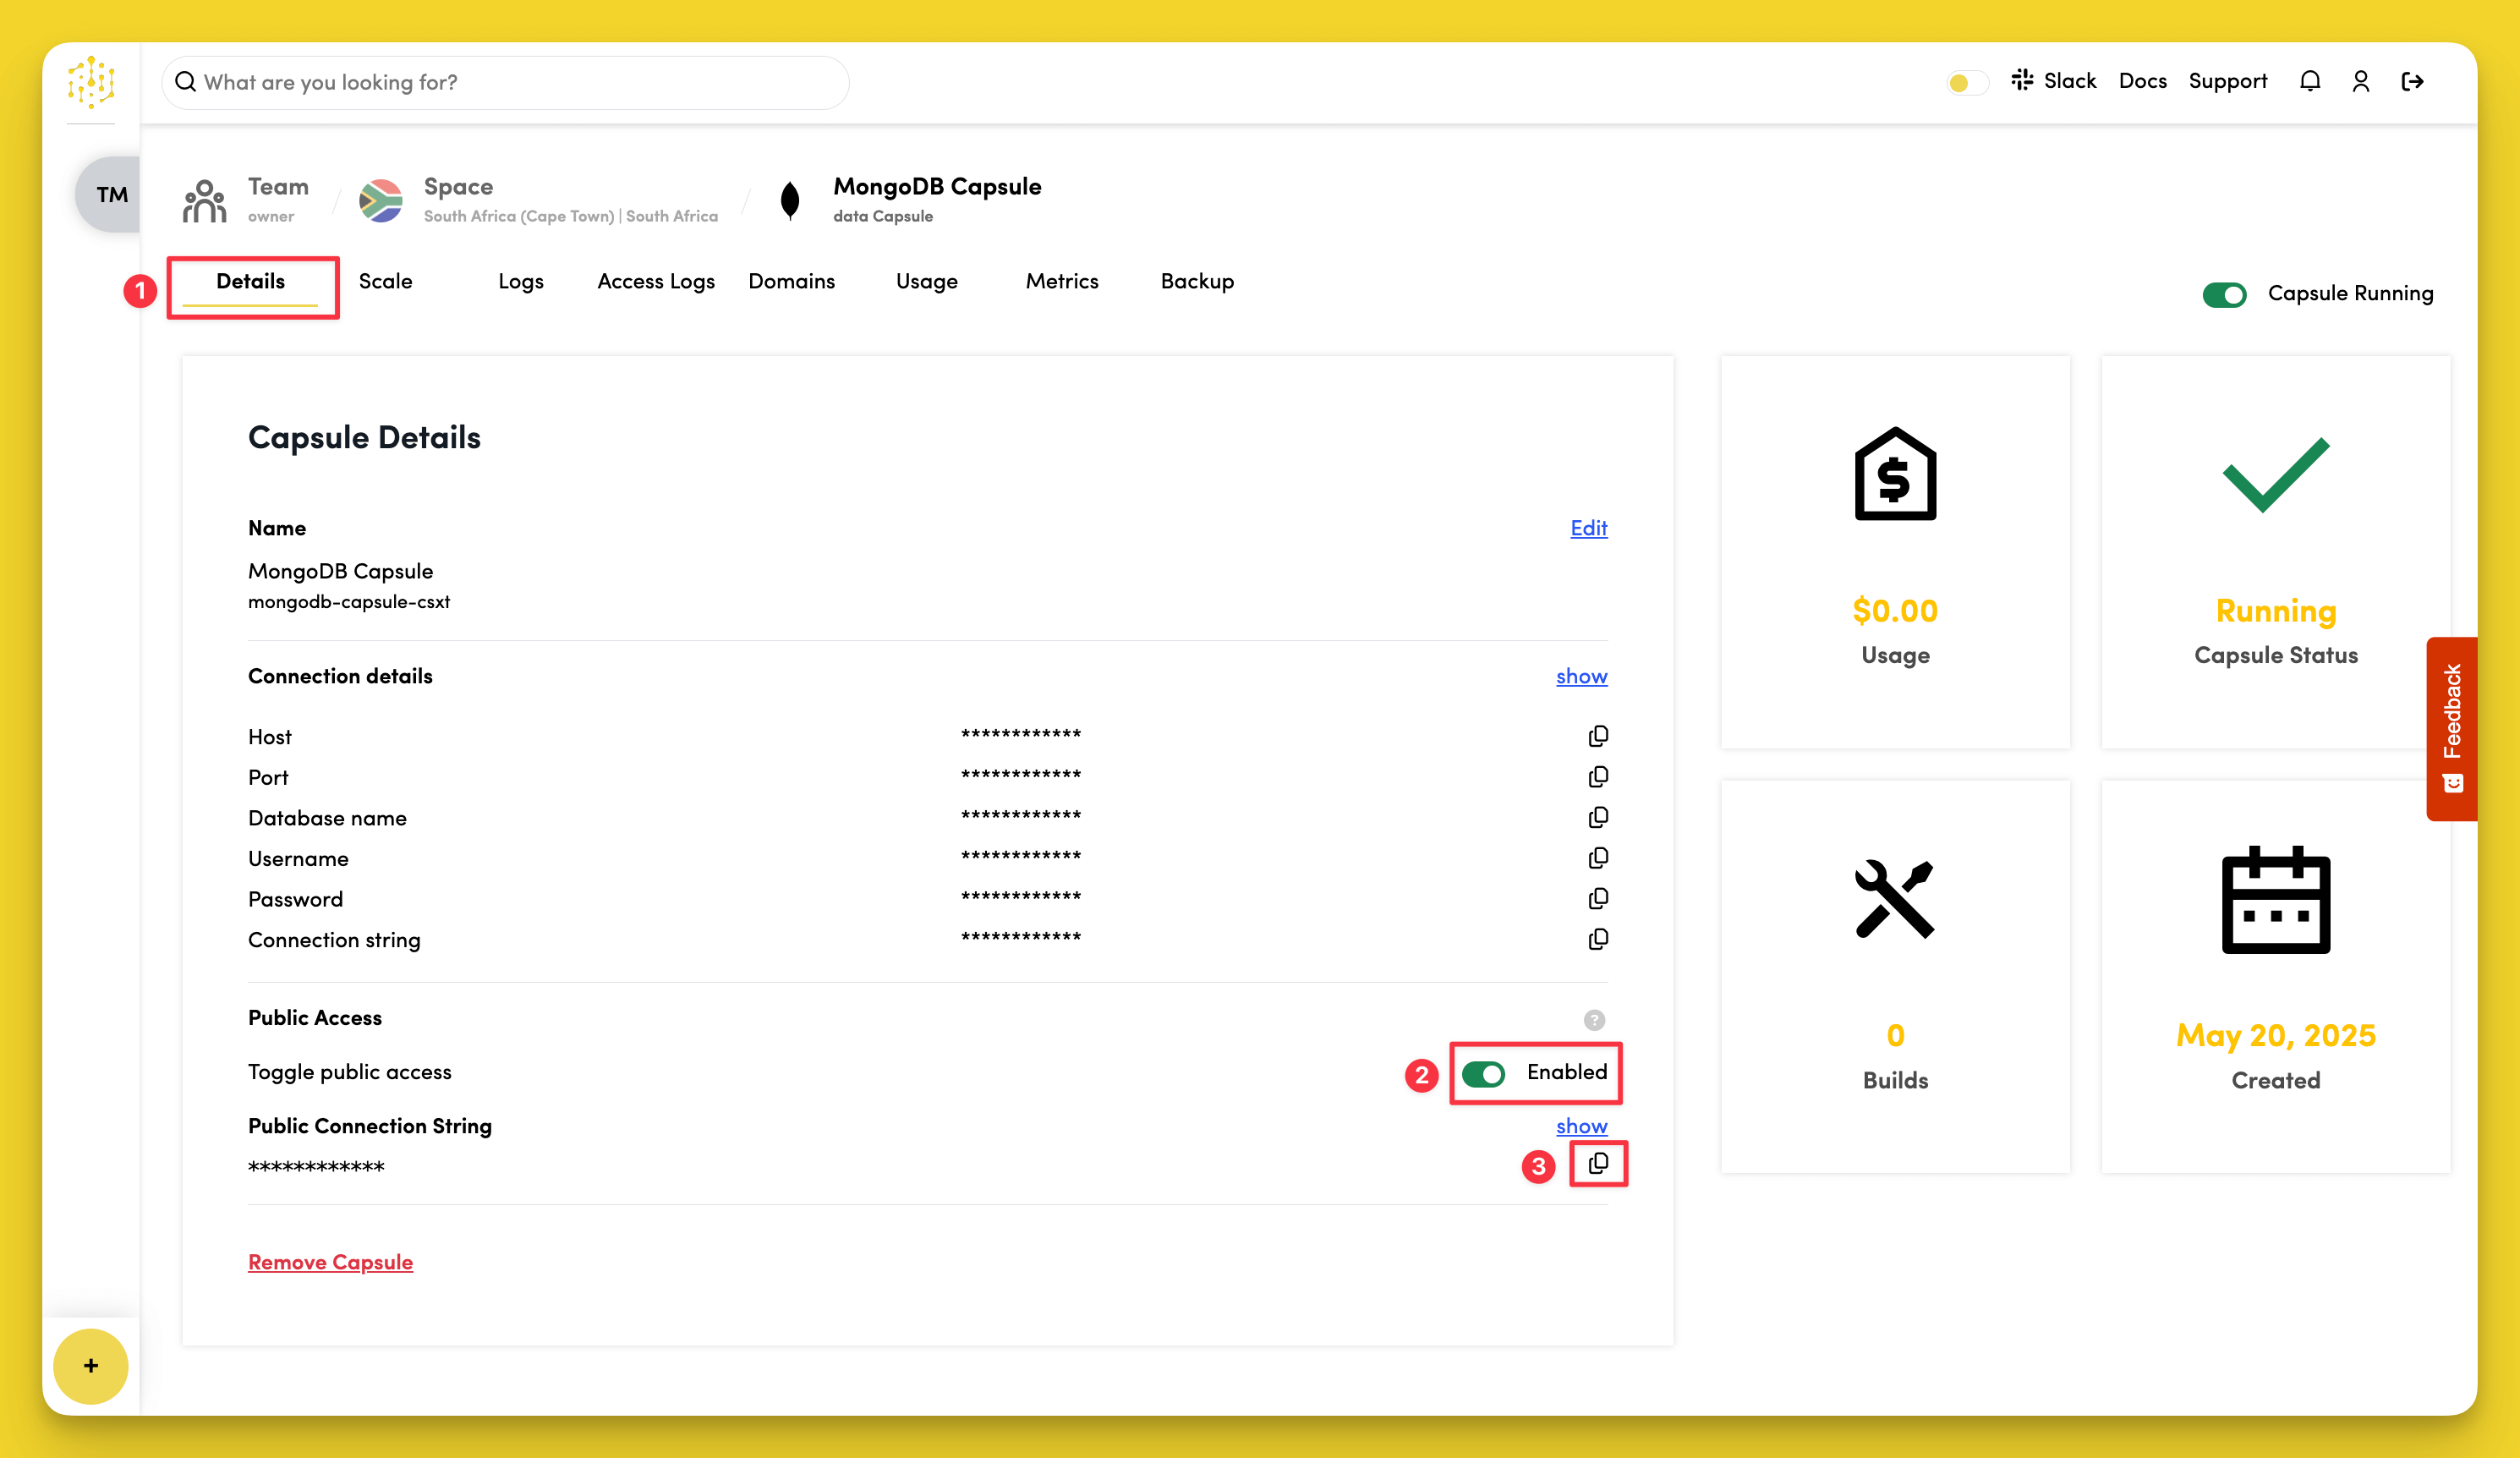The image size is (2520, 1458).
Task: Toggle public access off
Action: pos(1486,1073)
